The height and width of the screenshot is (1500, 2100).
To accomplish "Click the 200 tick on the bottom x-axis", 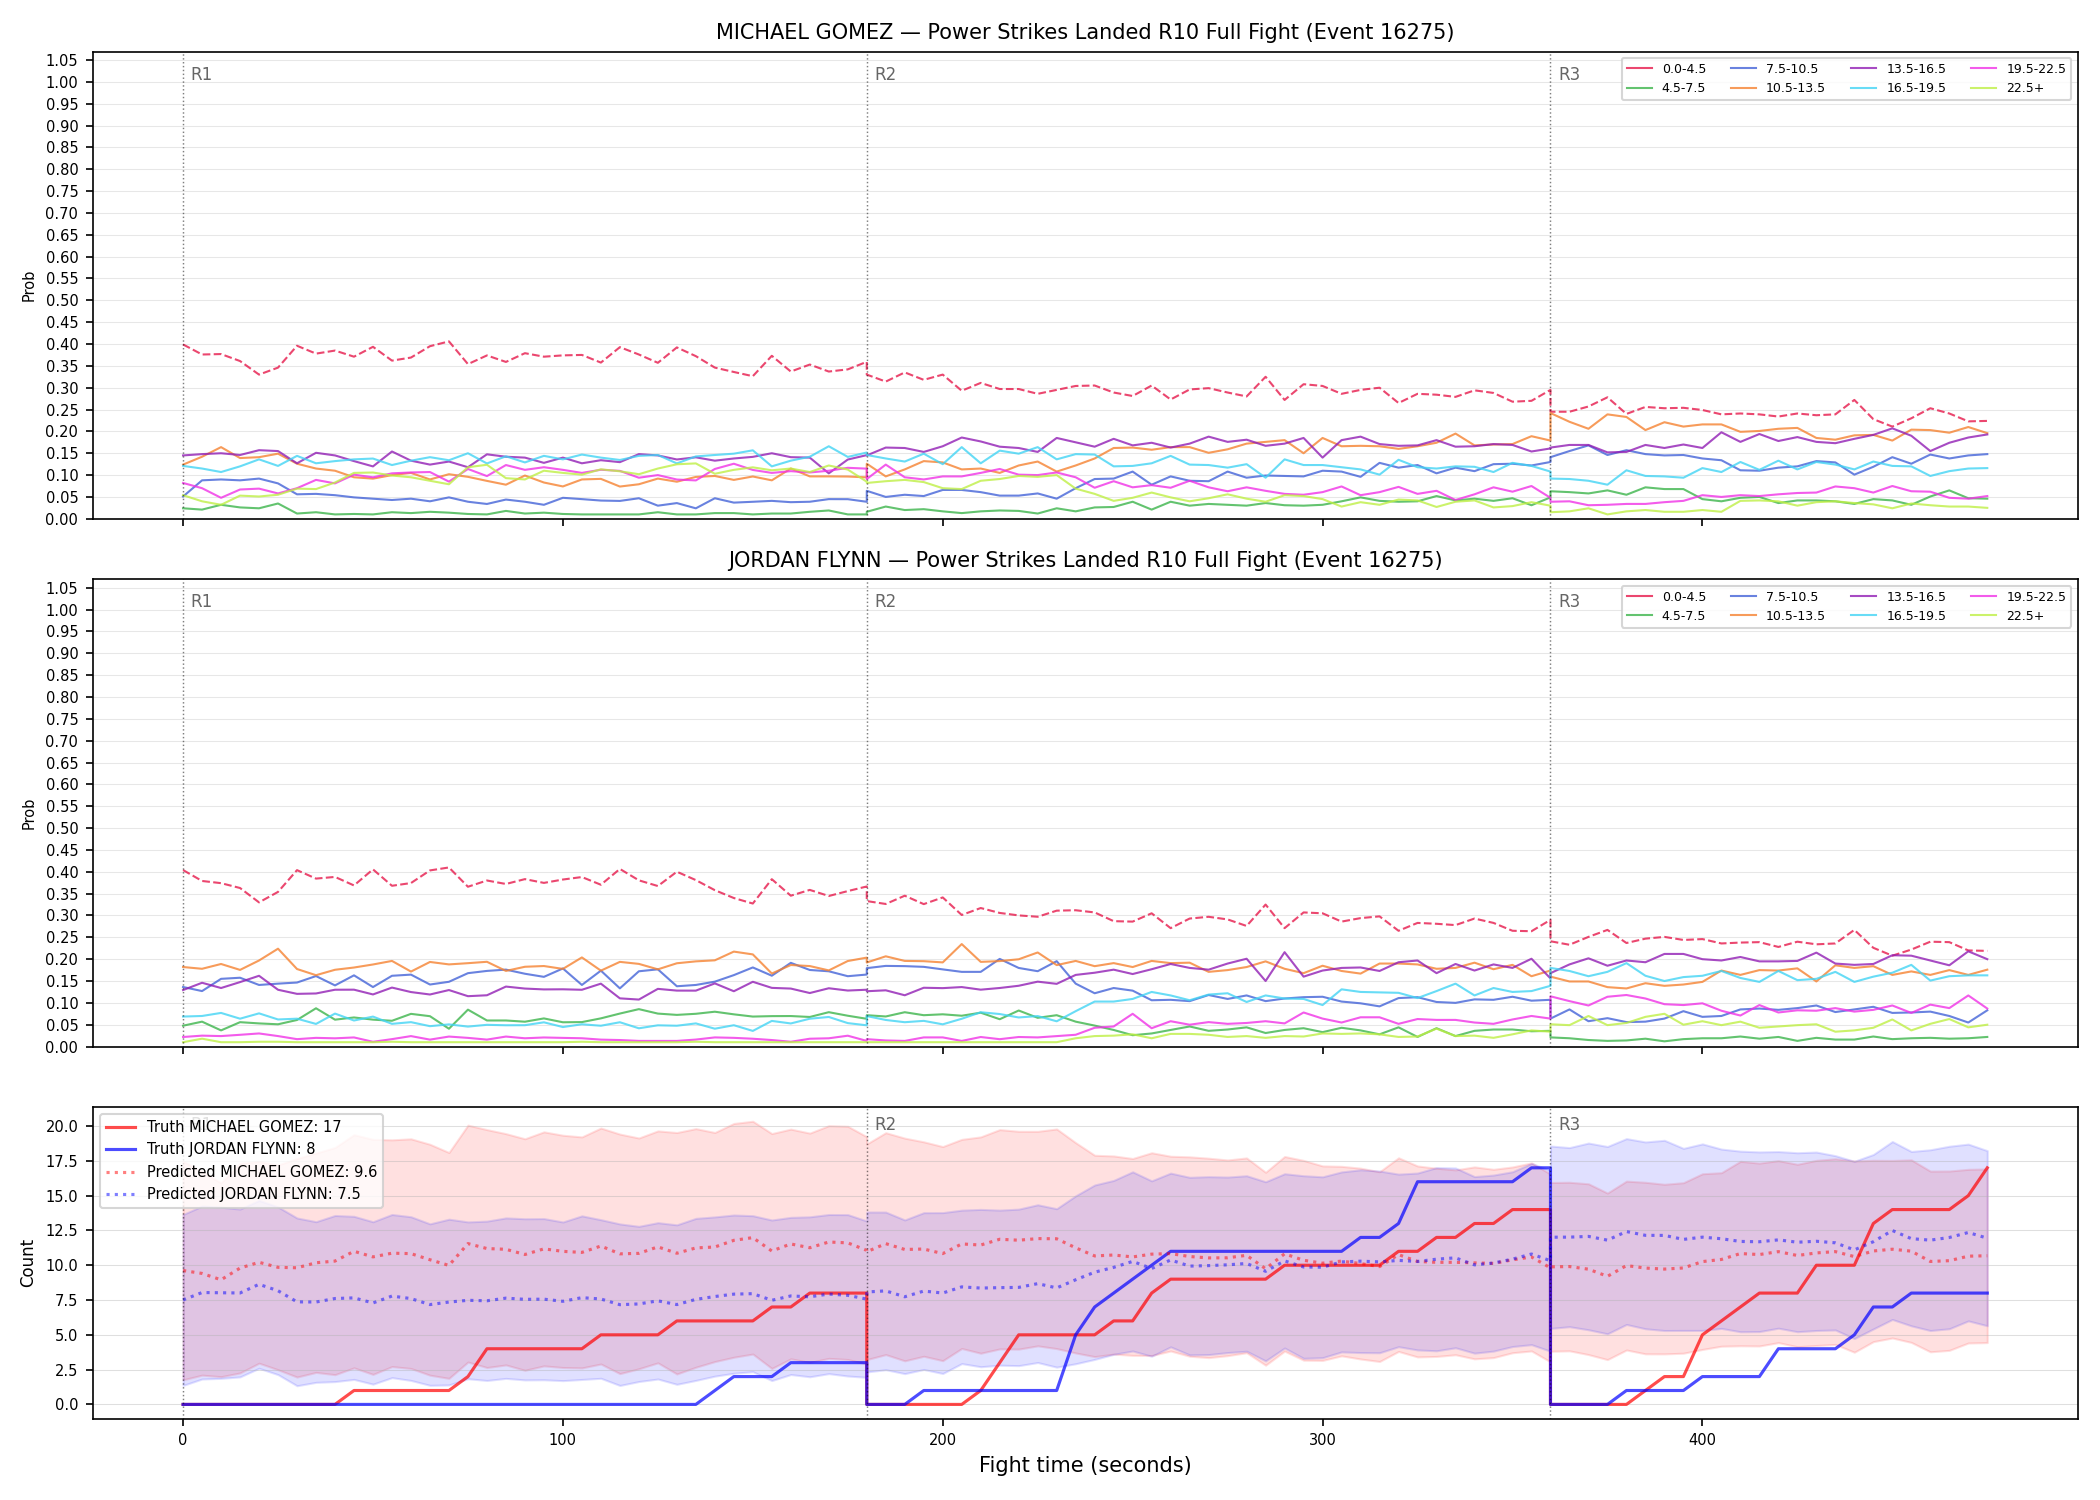I will (x=942, y=1440).
